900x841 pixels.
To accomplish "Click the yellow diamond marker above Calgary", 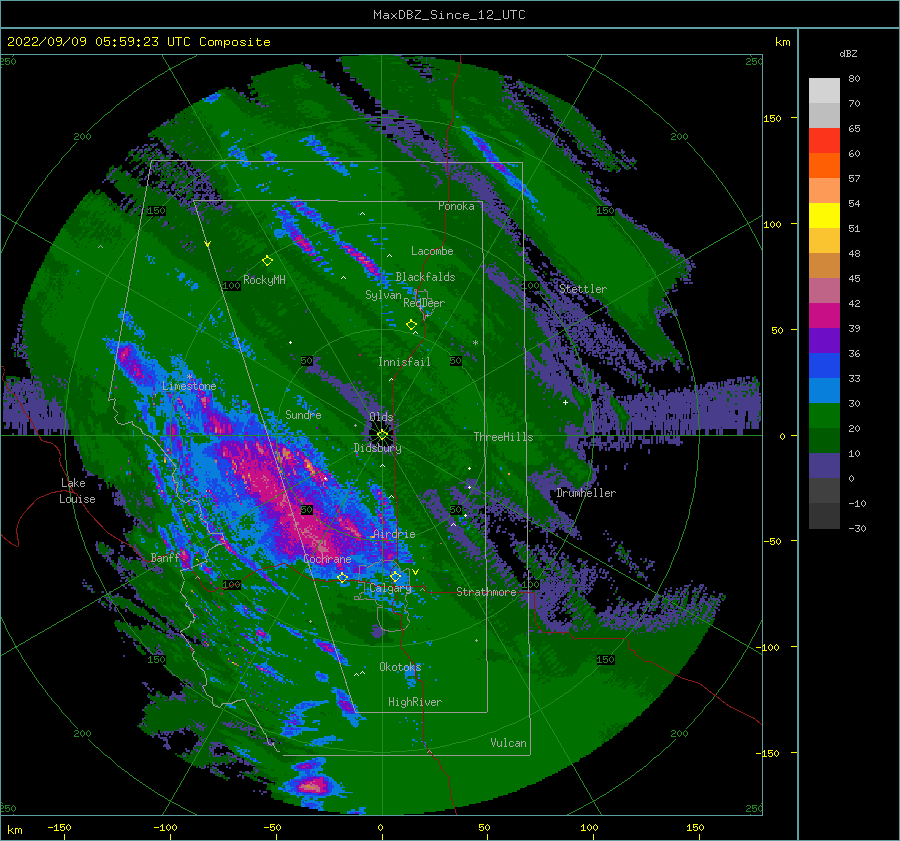I will click(x=395, y=576).
